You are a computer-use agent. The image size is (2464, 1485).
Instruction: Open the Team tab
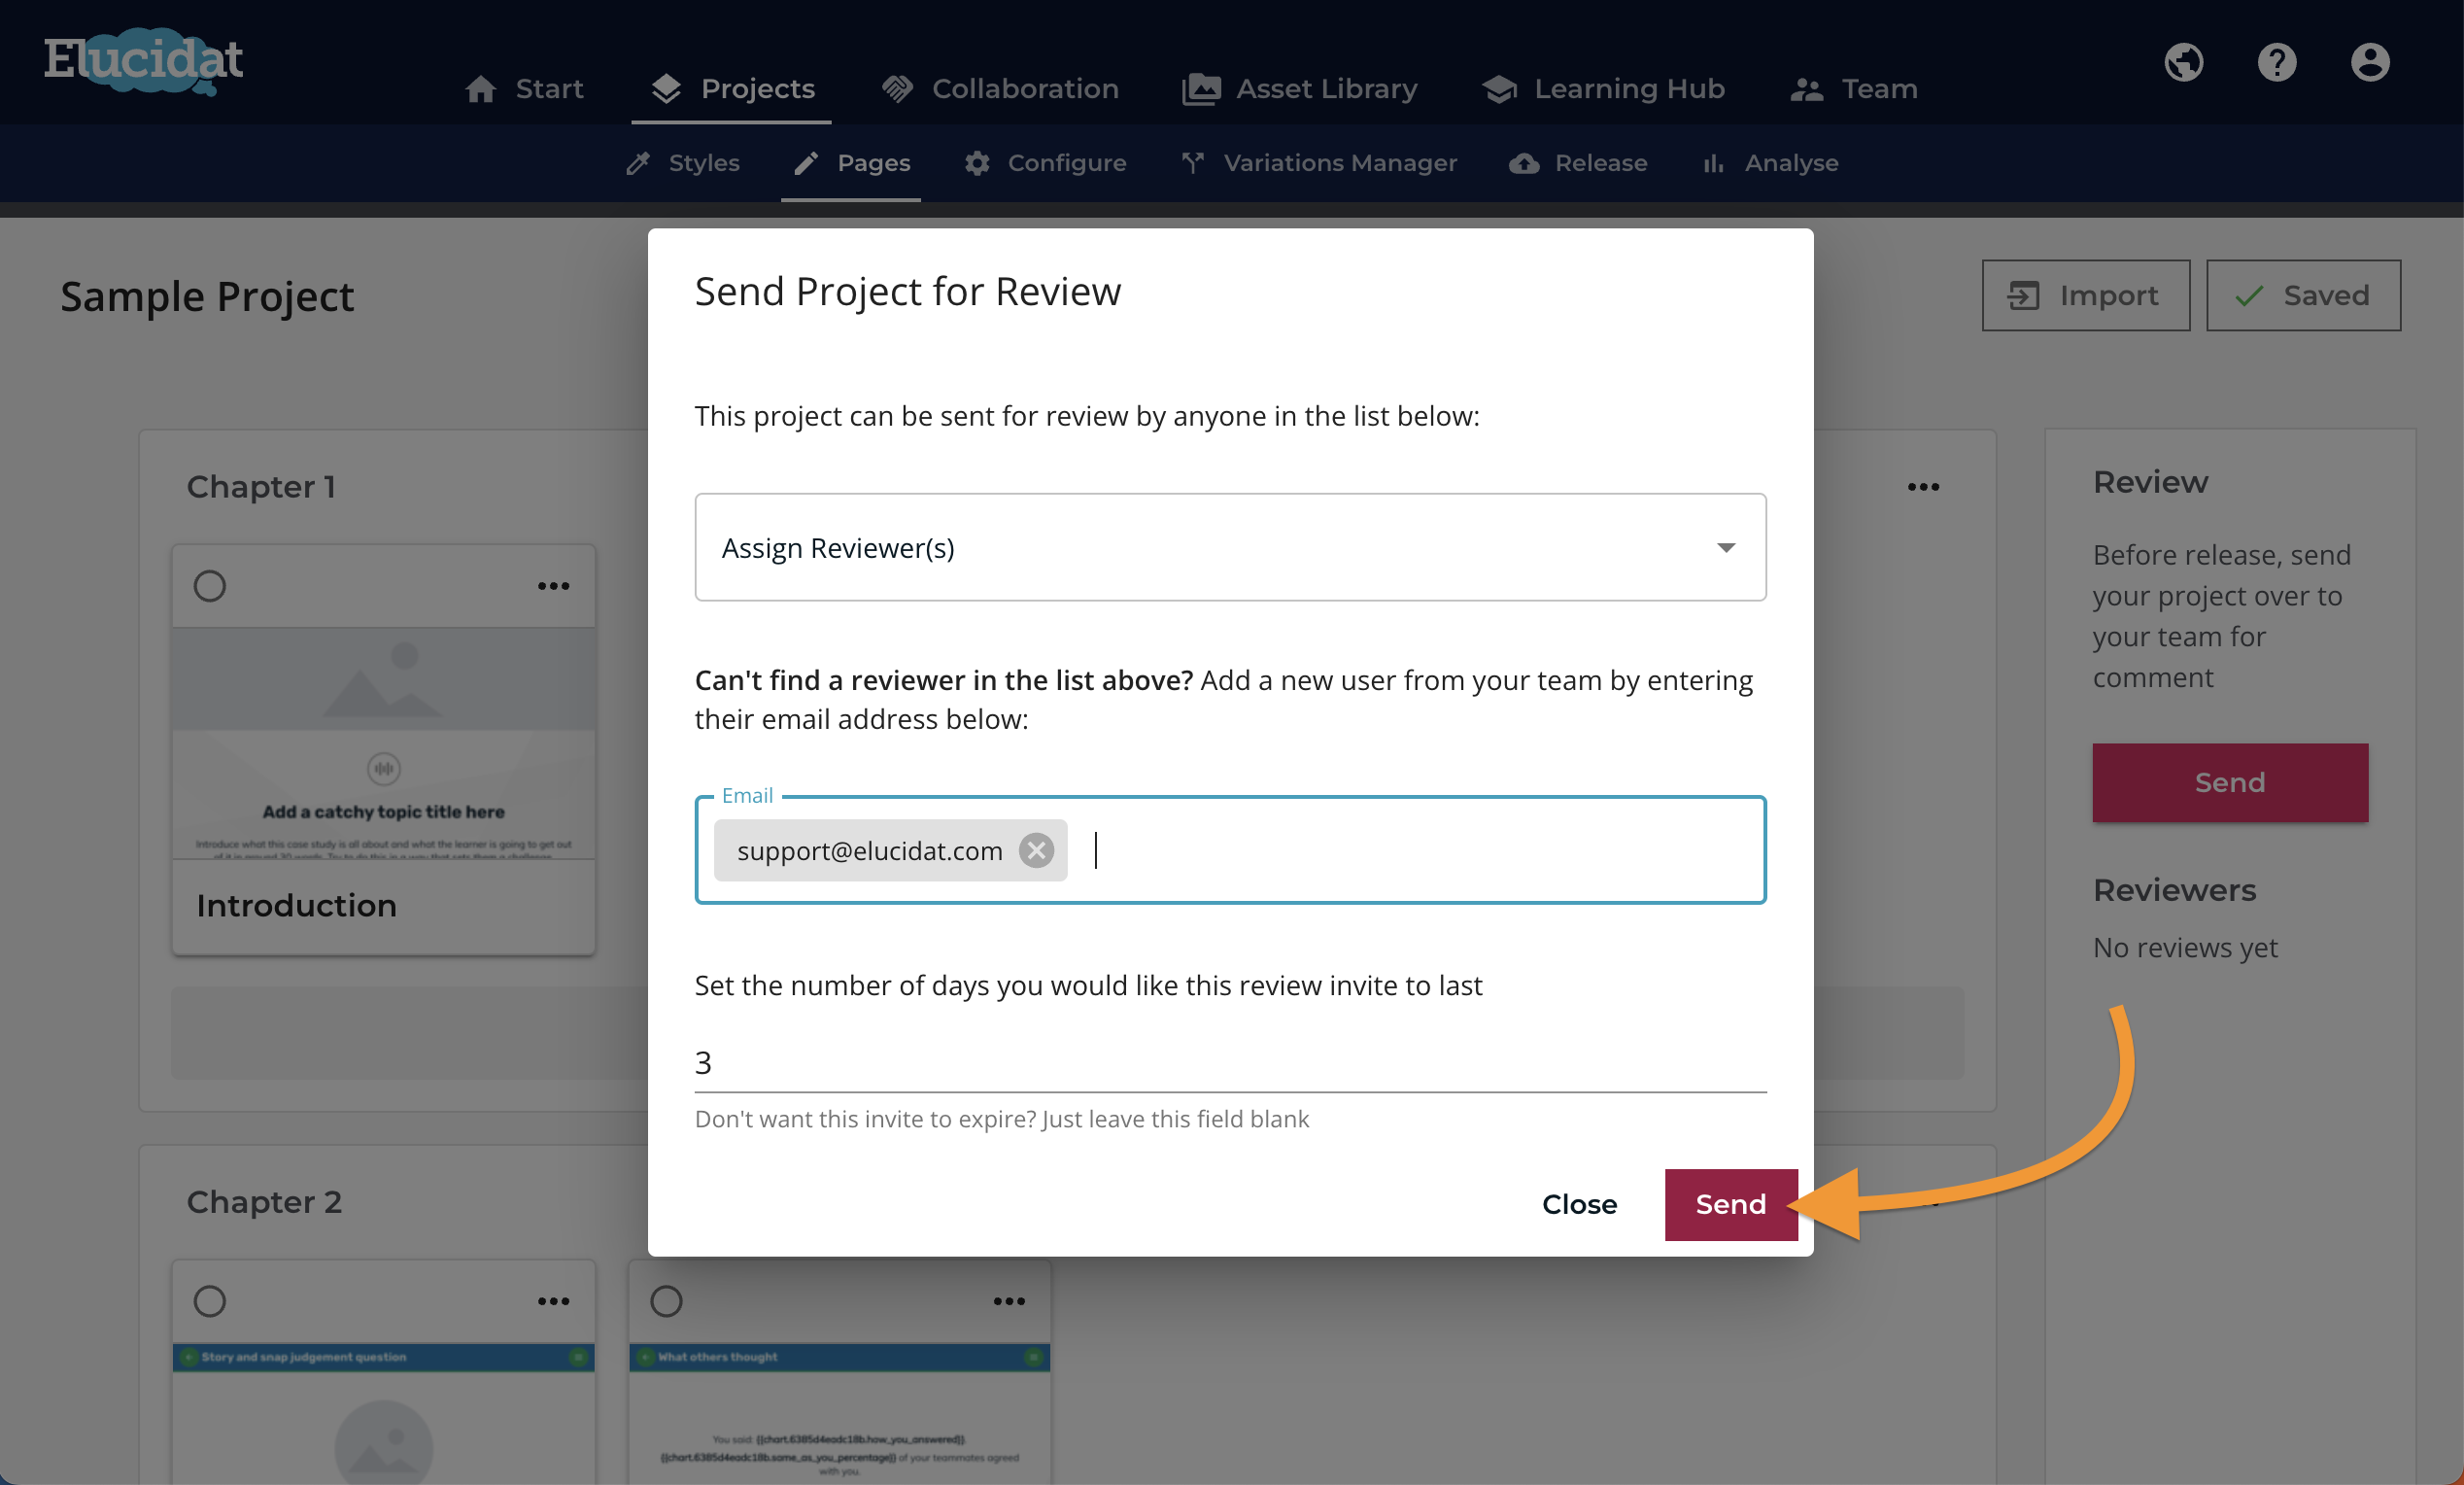click(1853, 89)
